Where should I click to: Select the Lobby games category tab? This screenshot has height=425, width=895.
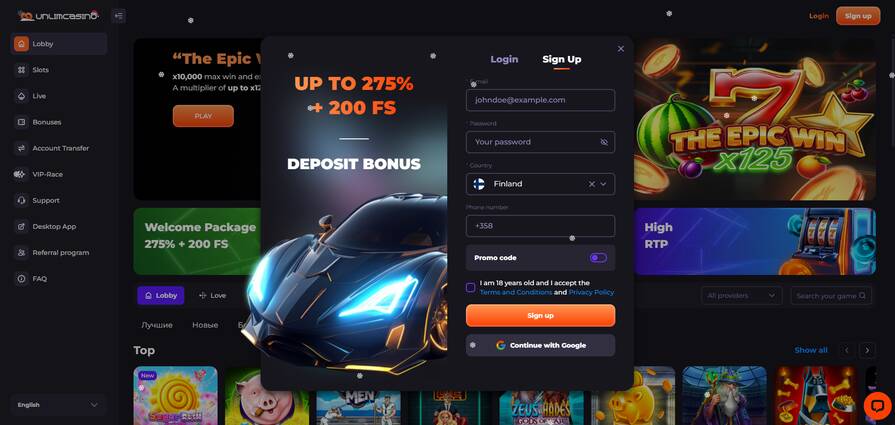click(161, 296)
